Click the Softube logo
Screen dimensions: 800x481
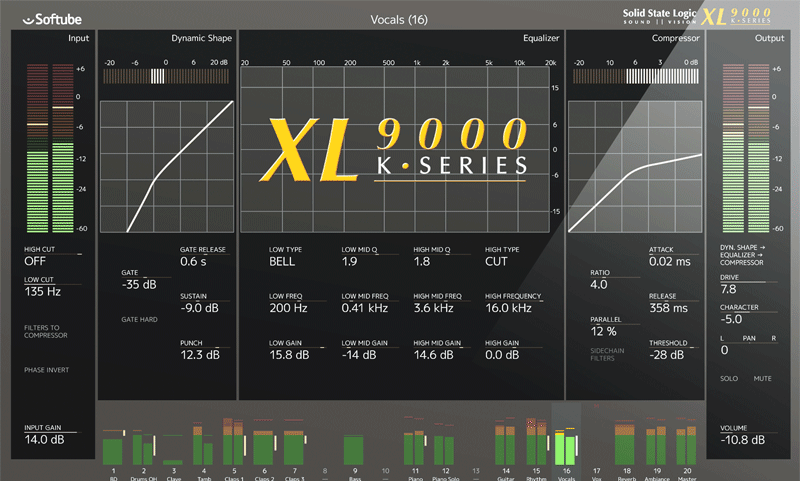(52, 19)
